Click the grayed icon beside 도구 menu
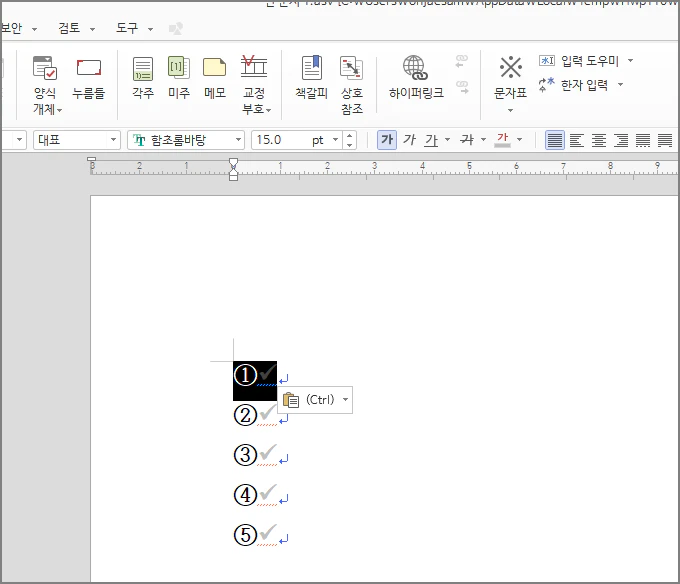680x584 pixels. 176,29
